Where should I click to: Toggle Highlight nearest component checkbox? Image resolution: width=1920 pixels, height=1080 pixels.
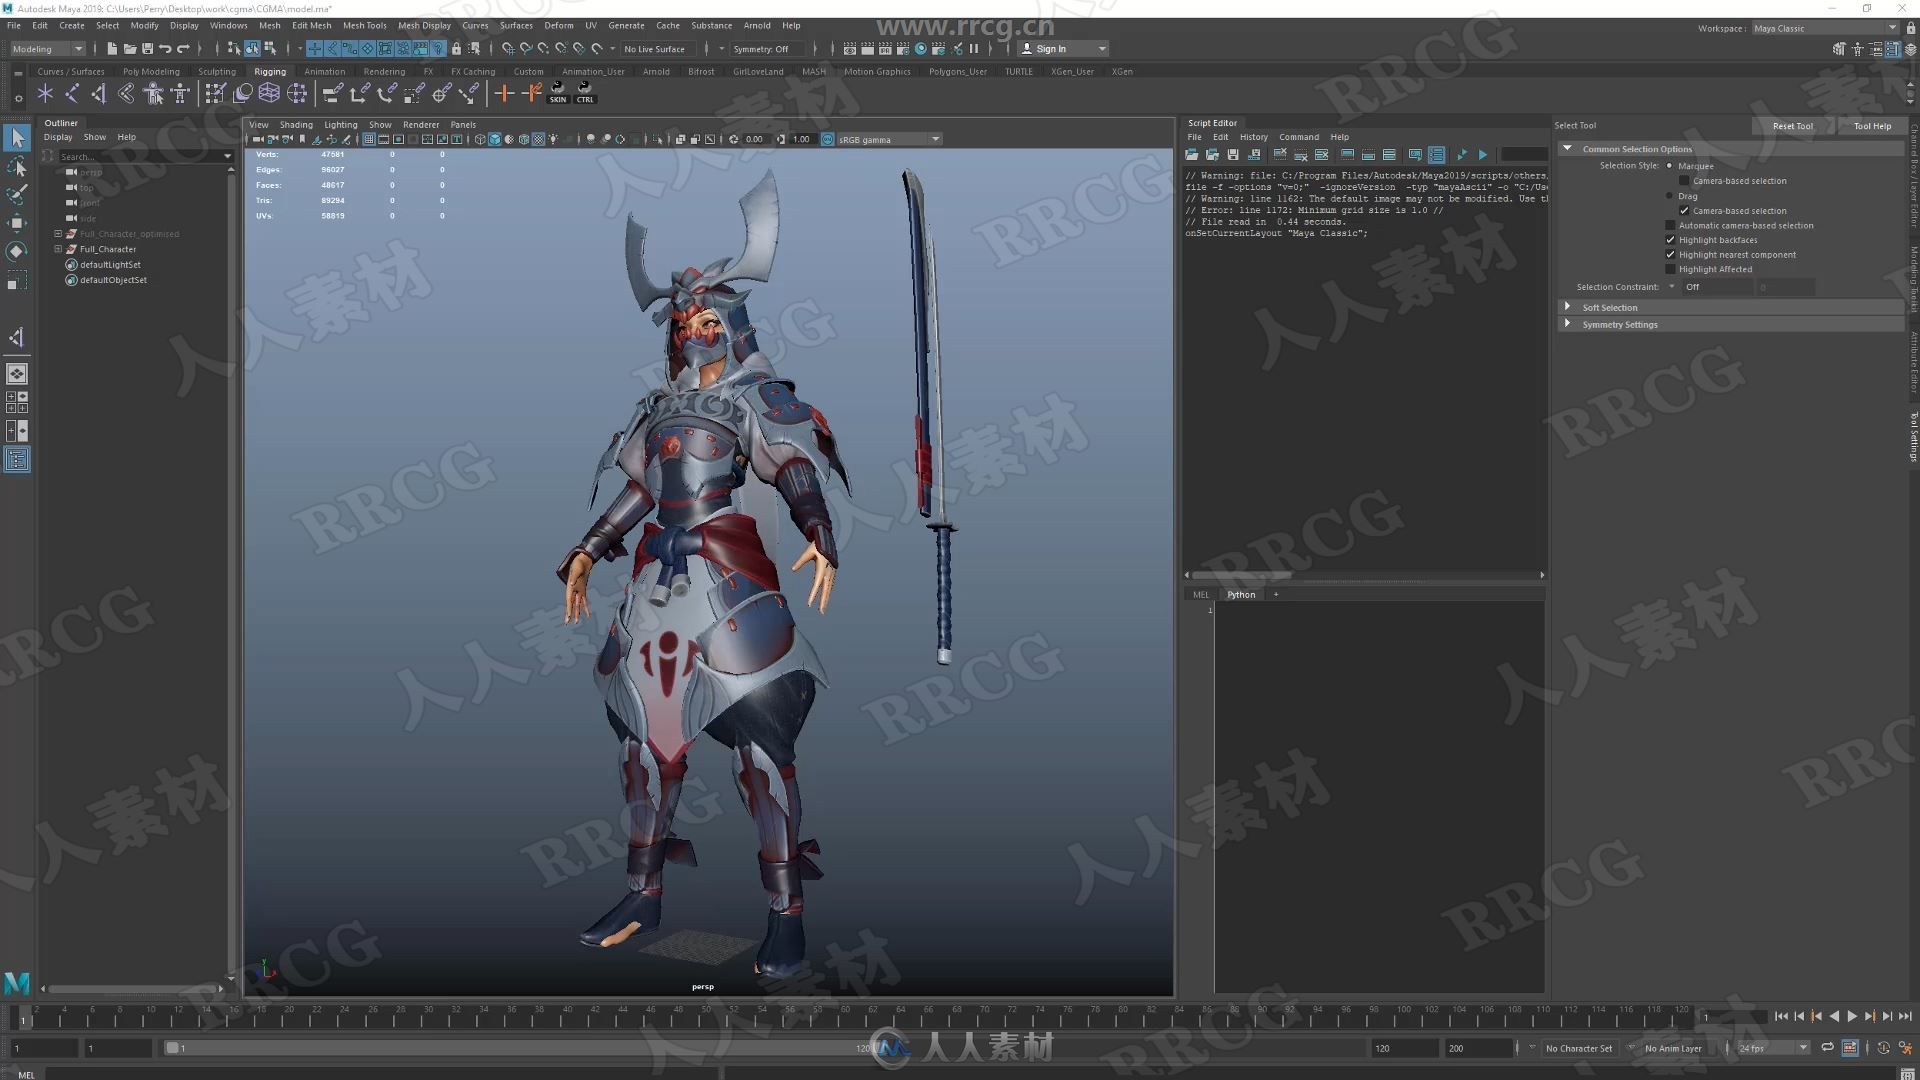click(x=1670, y=255)
